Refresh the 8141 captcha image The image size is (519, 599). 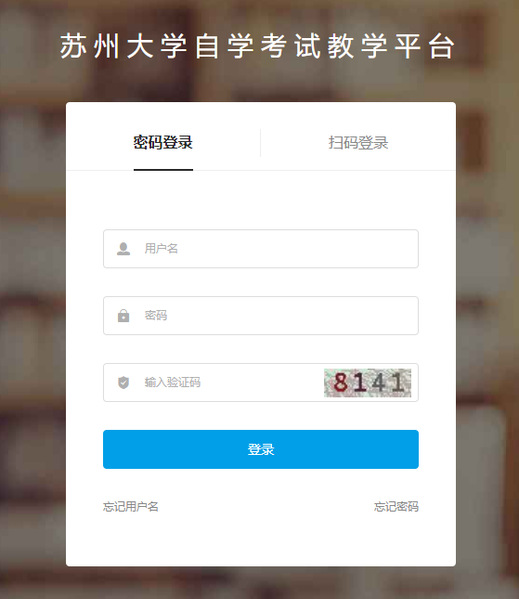(367, 382)
